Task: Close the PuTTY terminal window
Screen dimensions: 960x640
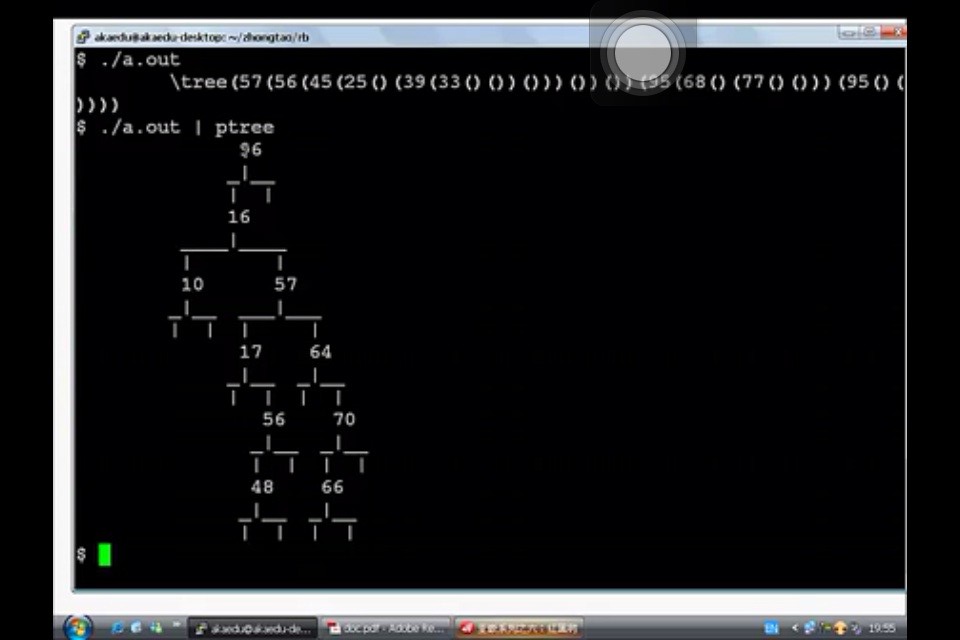Action: tap(893, 32)
